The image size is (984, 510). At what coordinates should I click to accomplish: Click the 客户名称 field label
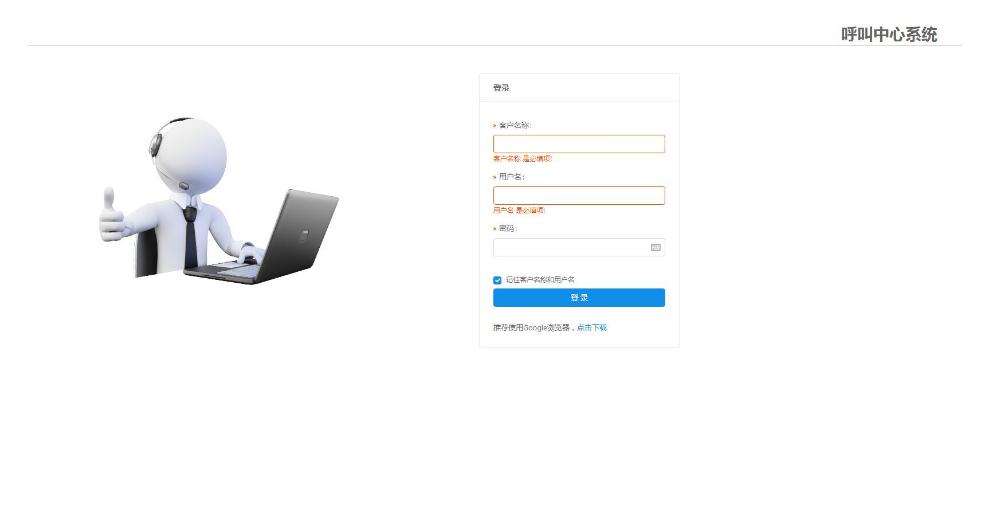(x=515, y=125)
